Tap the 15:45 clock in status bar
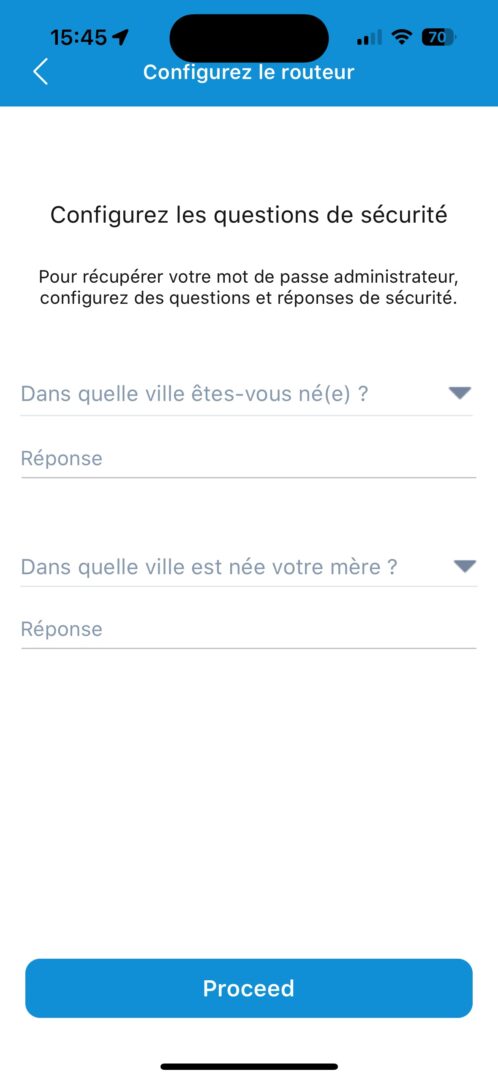The height and width of the screenshot is (1080, 498). click(x=79, y=37)
